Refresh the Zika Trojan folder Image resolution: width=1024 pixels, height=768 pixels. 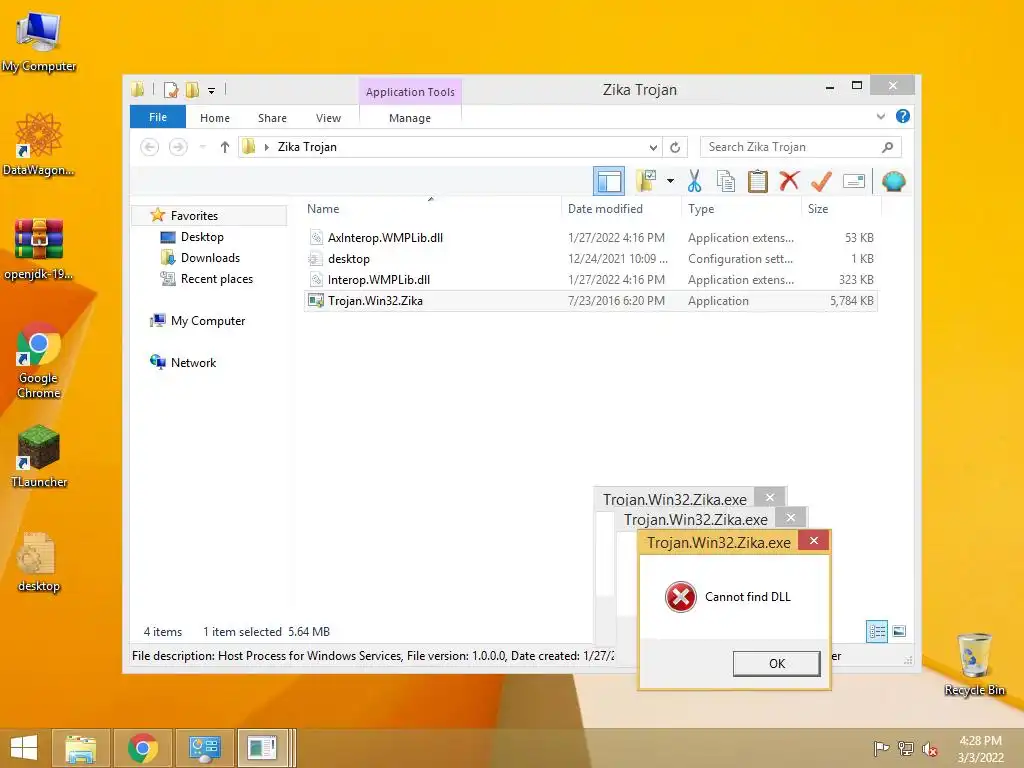[x=675, y=148]
